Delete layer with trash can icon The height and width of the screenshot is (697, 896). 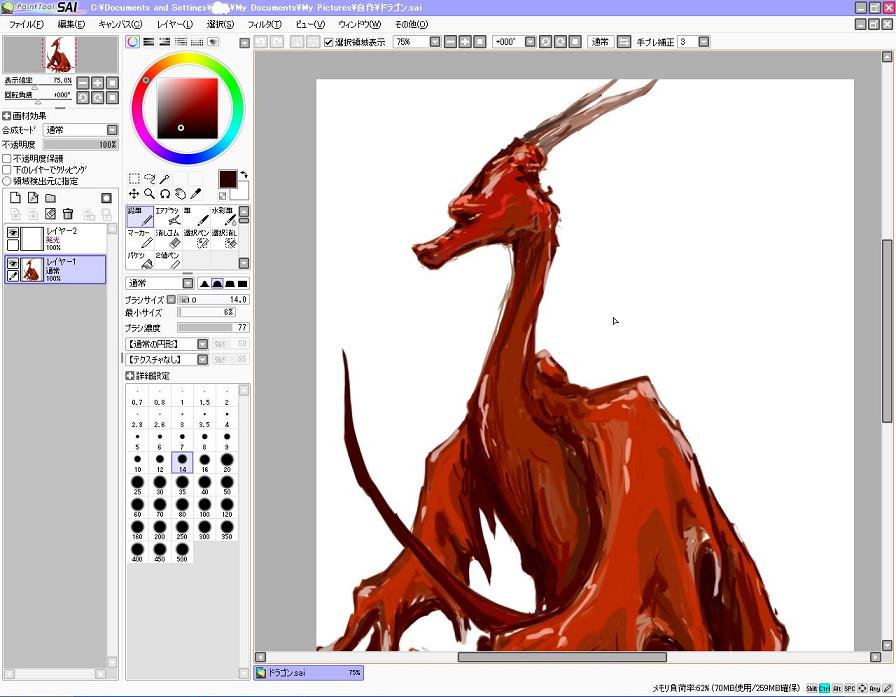(x=67, y=214)
